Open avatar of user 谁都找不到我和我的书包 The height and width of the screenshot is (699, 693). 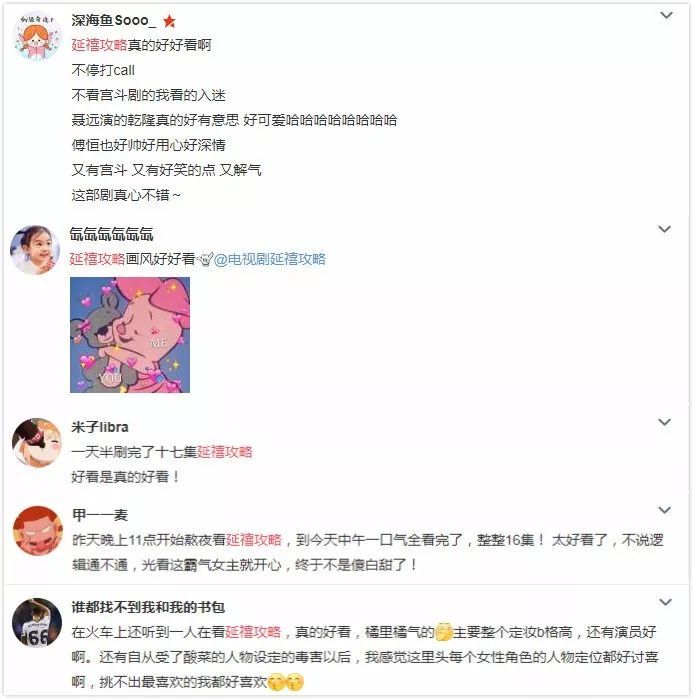[x=37, y=622]
